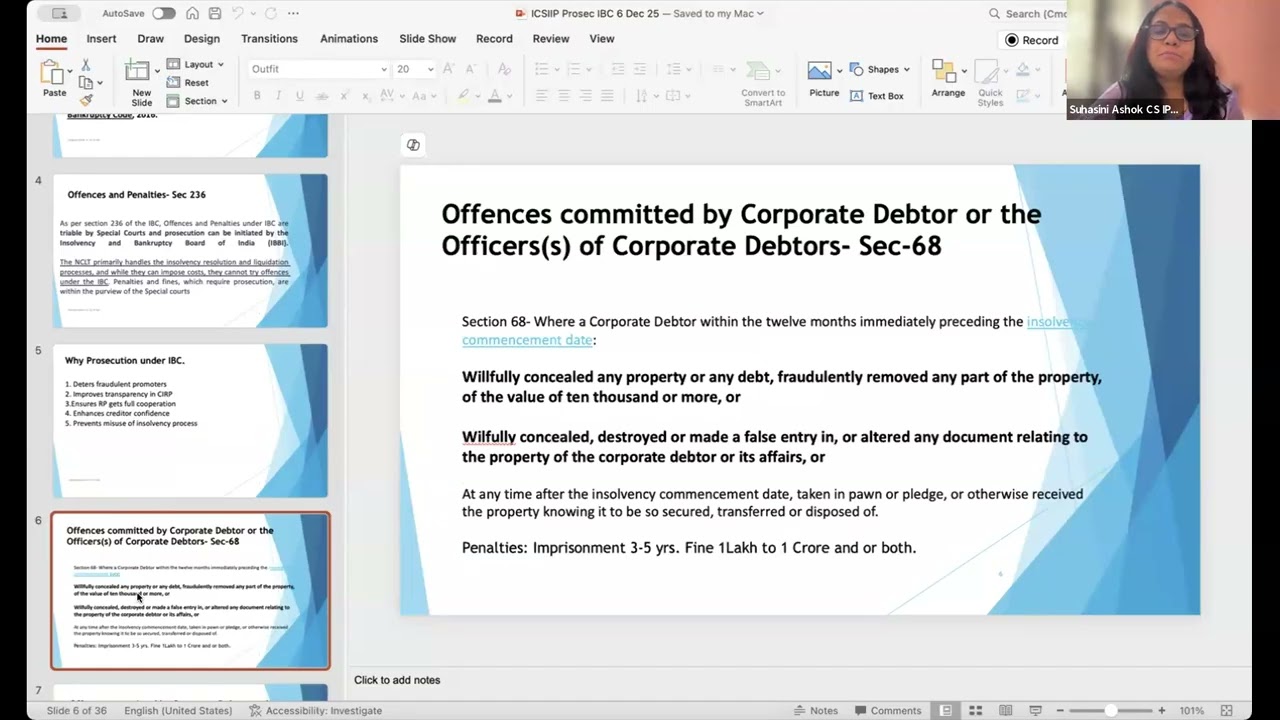Open the Animations tab
Image resolution: width=1280 pixels, height=720 pixels.
tap(349, 39)
